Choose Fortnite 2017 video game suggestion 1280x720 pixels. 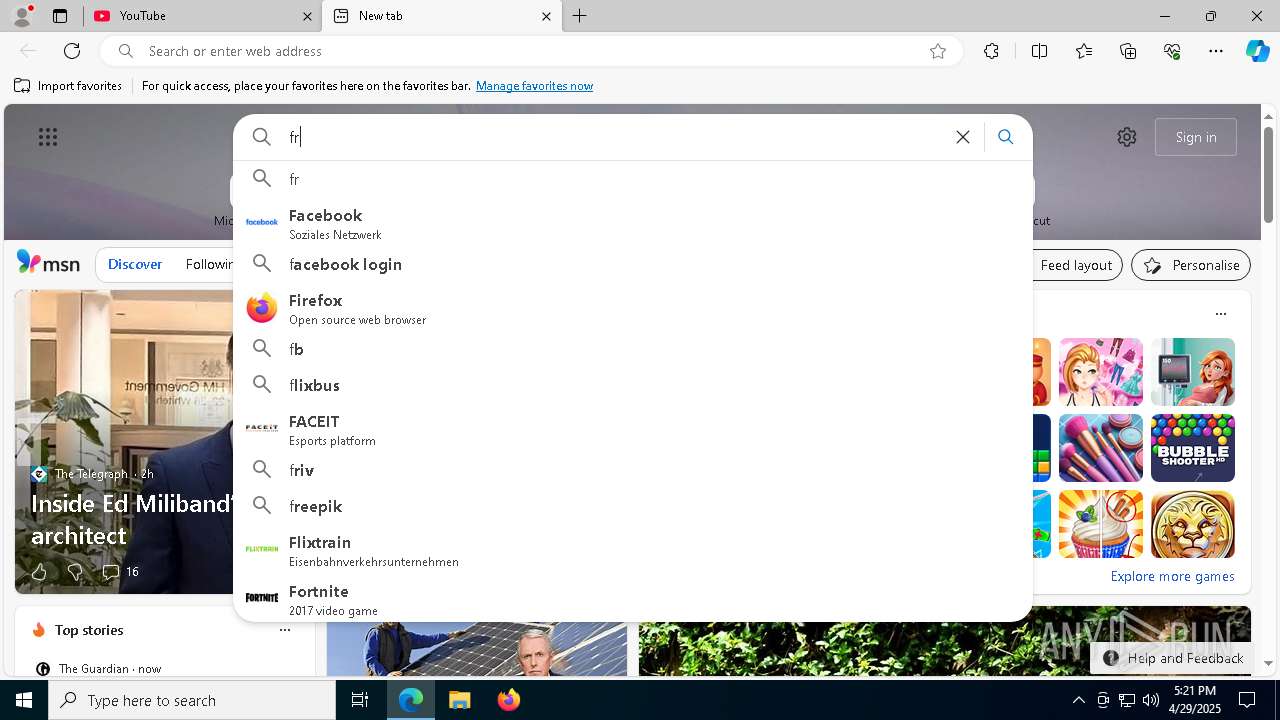tap(633, 599)
